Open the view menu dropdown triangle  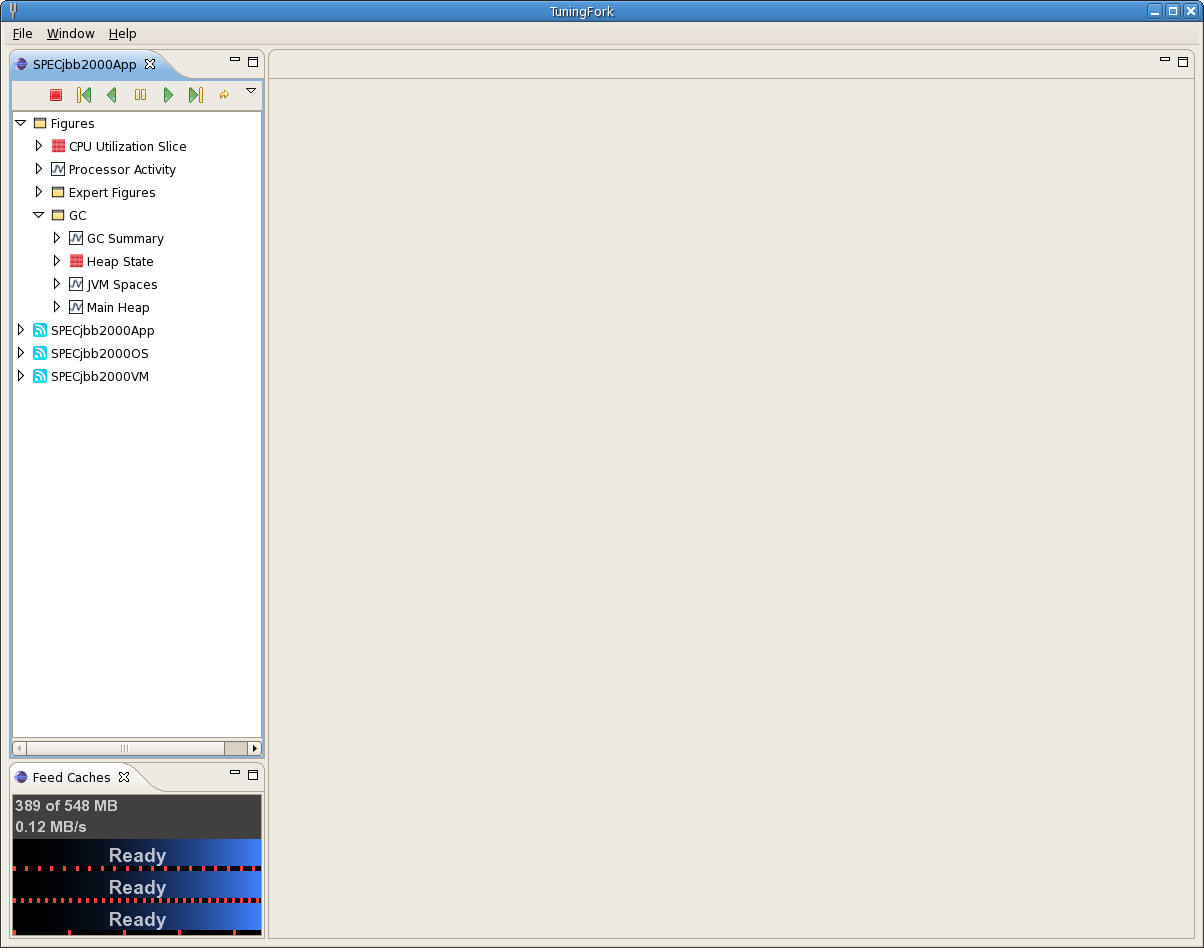click(251, 91)
